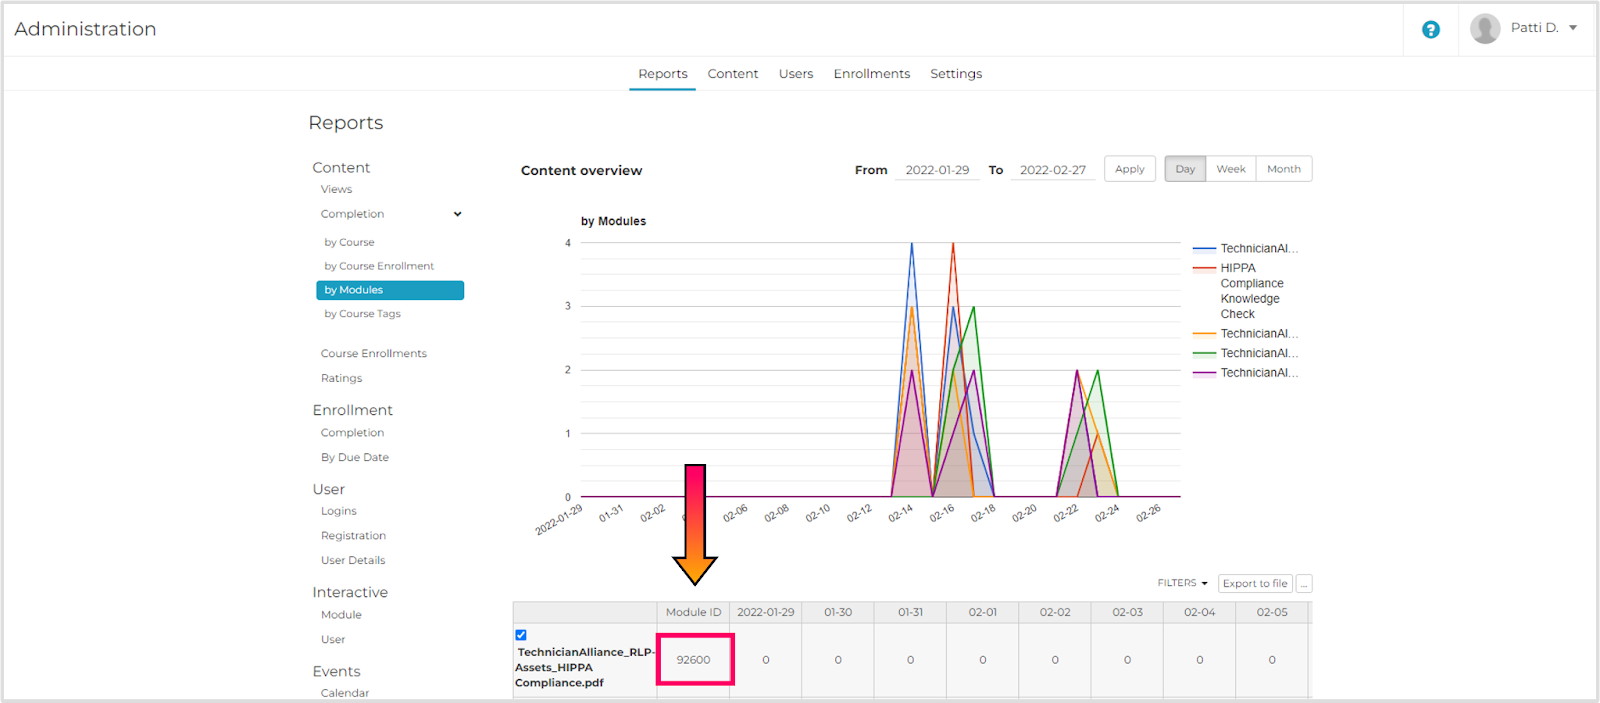This screenshot has width=1600, height=703.
Task: Collapse the Completion section chevron
Action: click(x=457, y=214)
